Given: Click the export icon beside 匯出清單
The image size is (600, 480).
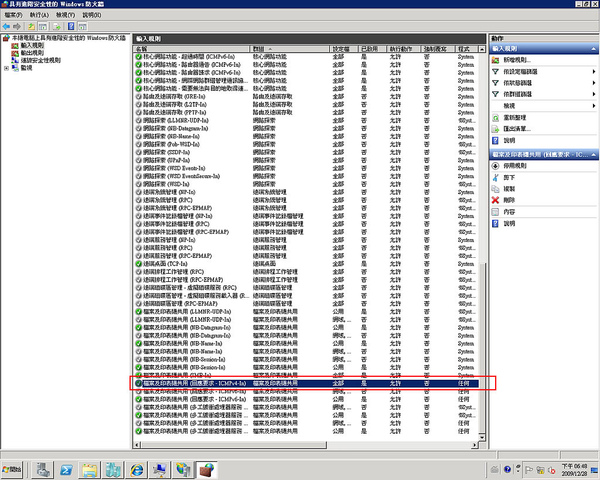Looking at the screenshot, I should [x=496, y=129].
